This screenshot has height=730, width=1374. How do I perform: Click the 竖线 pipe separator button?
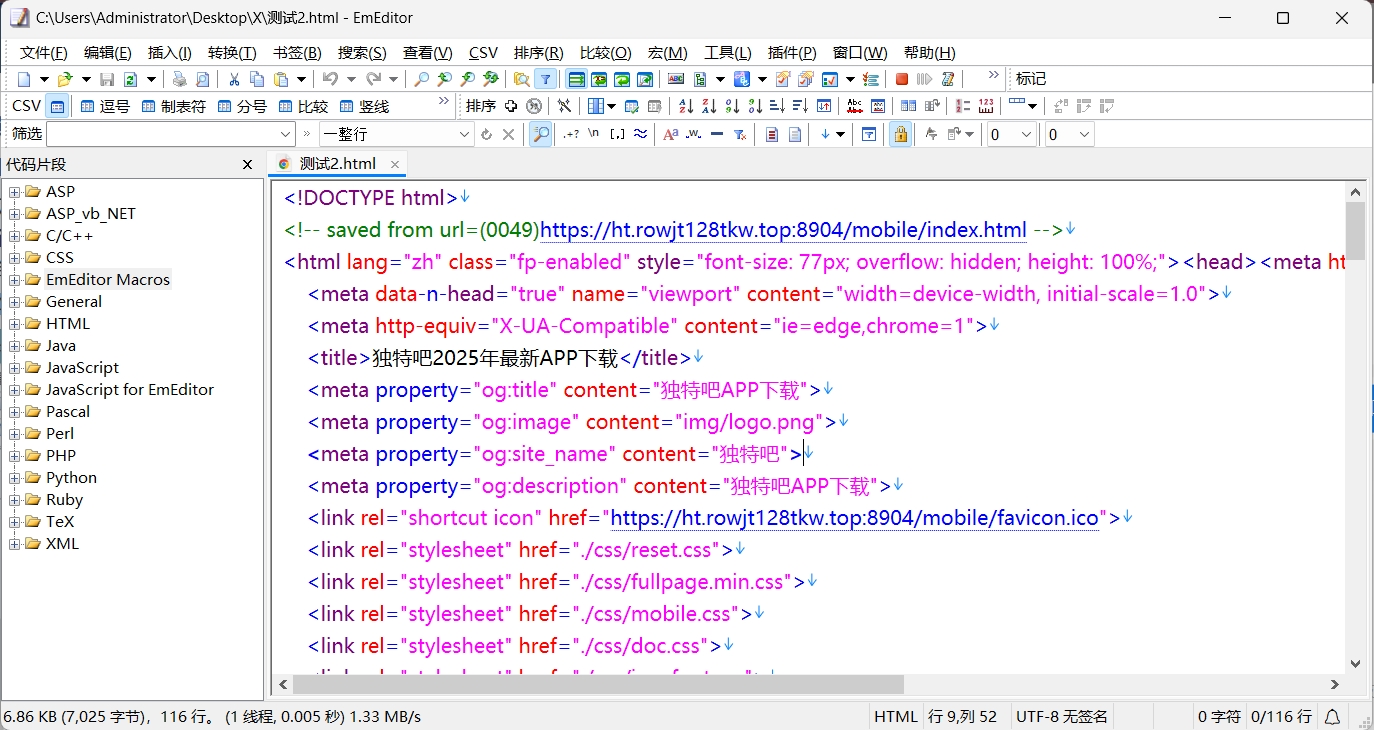(x=364, y=106)
